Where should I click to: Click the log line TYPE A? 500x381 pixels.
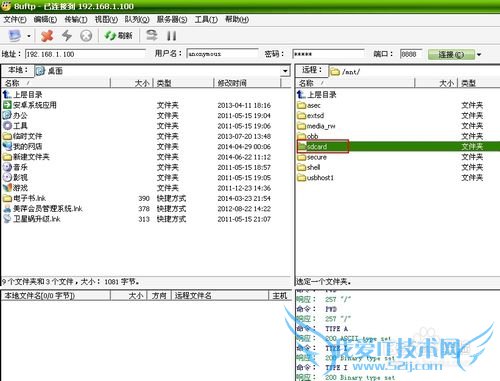pos(337,329)
